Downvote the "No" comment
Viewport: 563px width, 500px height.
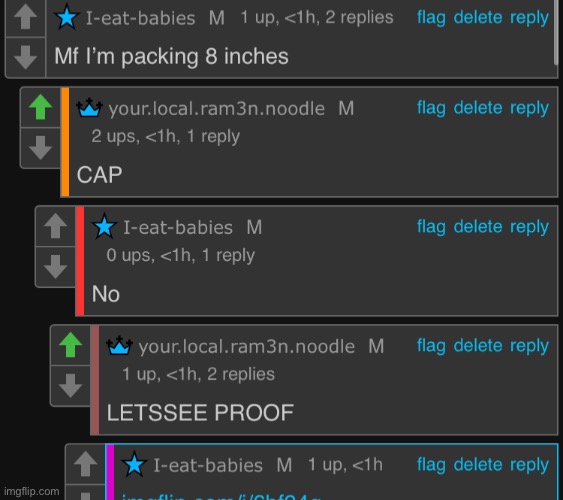tap(56, 267)
